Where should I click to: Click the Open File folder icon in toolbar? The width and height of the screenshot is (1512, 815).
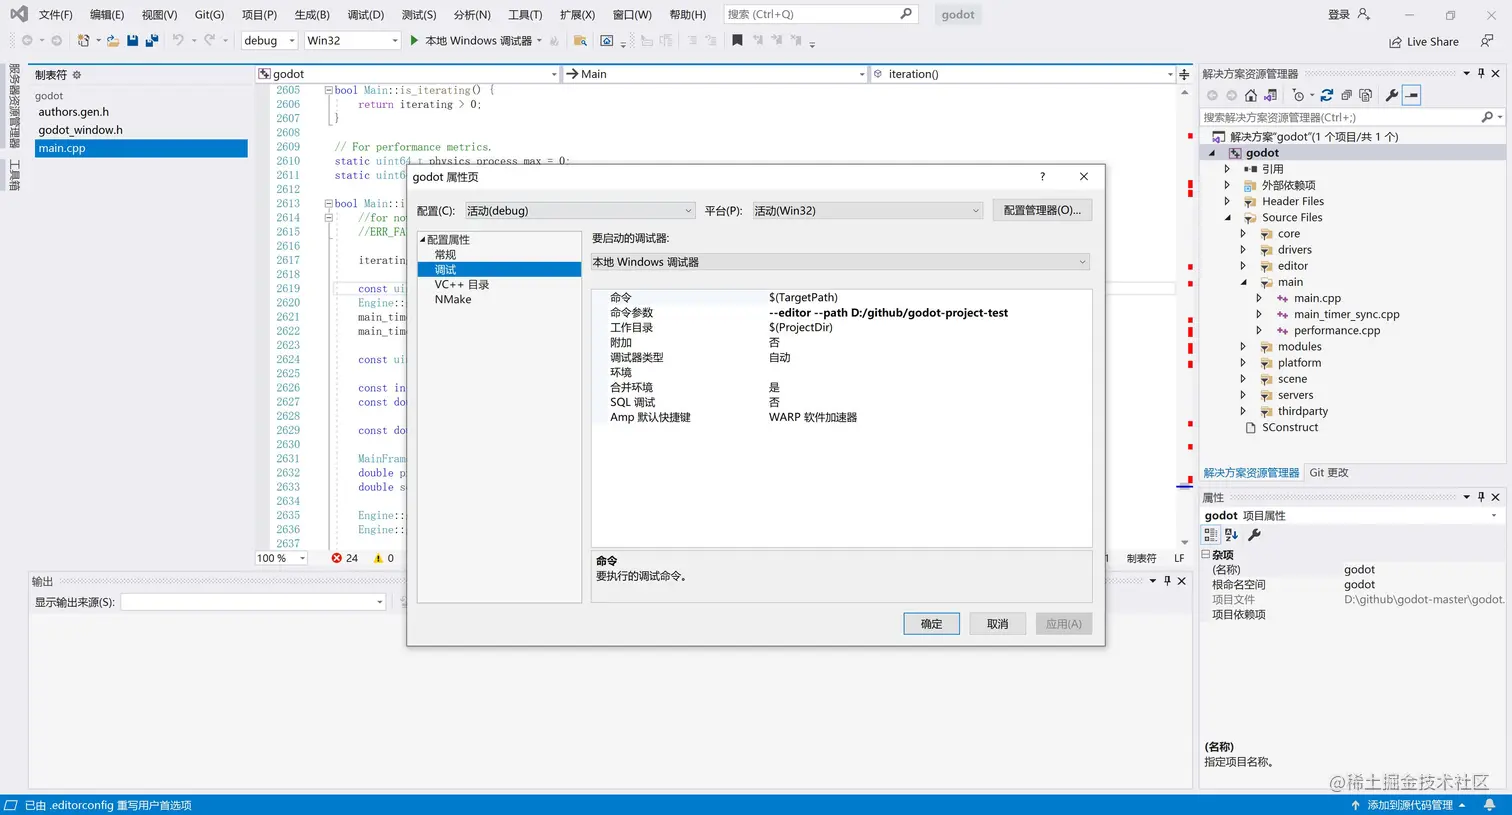coord(113,41)
